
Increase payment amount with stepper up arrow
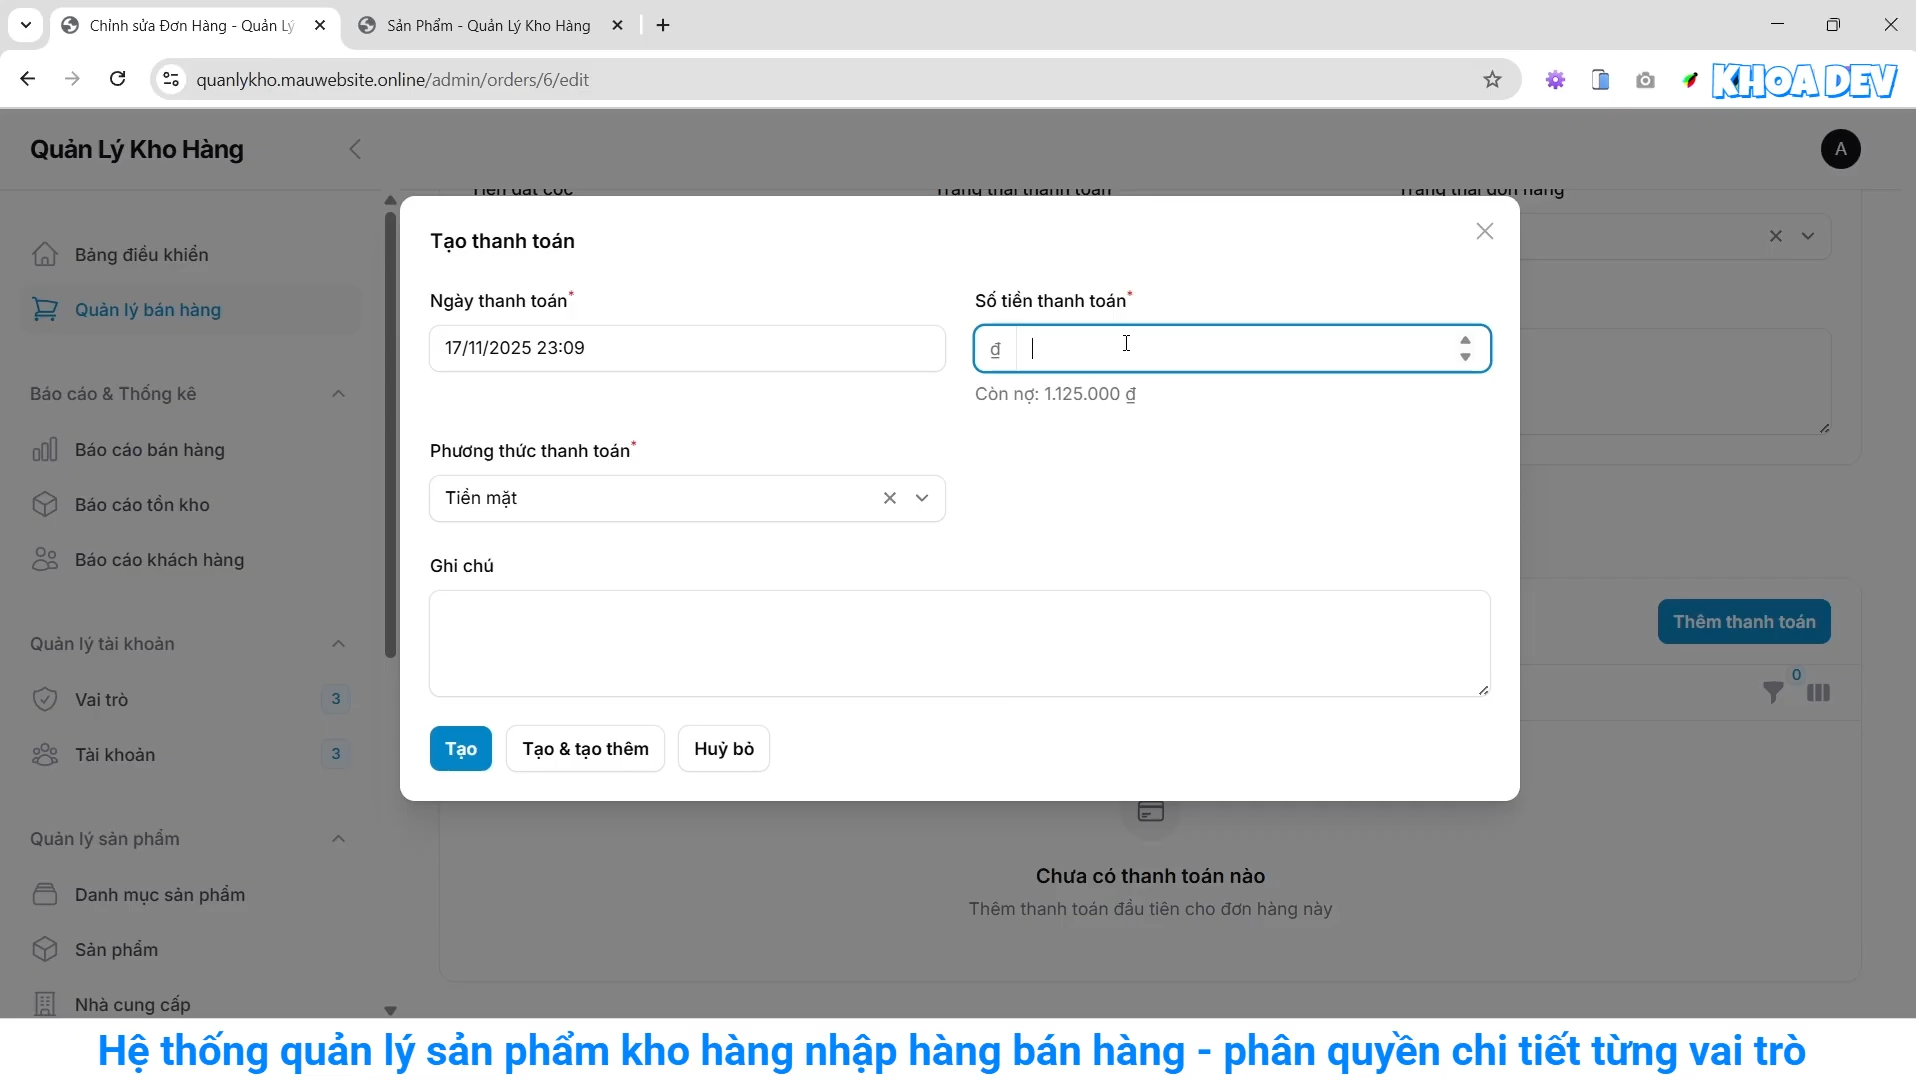coord(1465,340)
